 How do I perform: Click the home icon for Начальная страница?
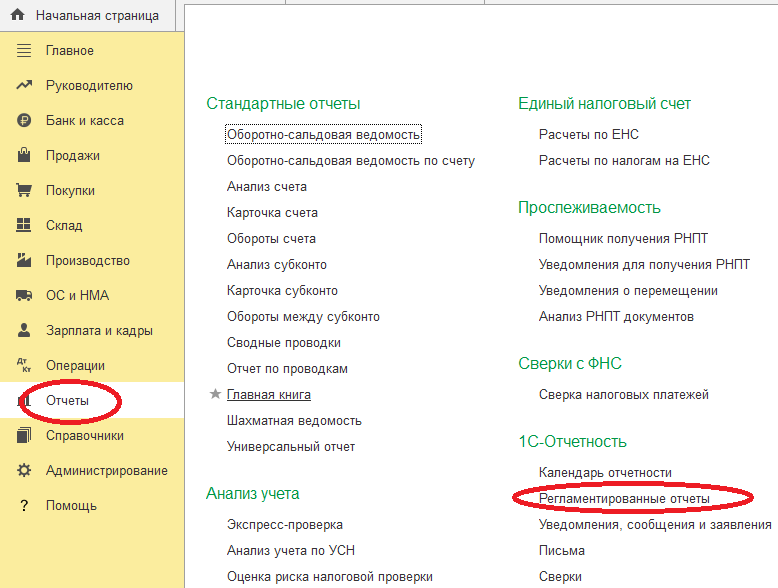pos(17,15)
